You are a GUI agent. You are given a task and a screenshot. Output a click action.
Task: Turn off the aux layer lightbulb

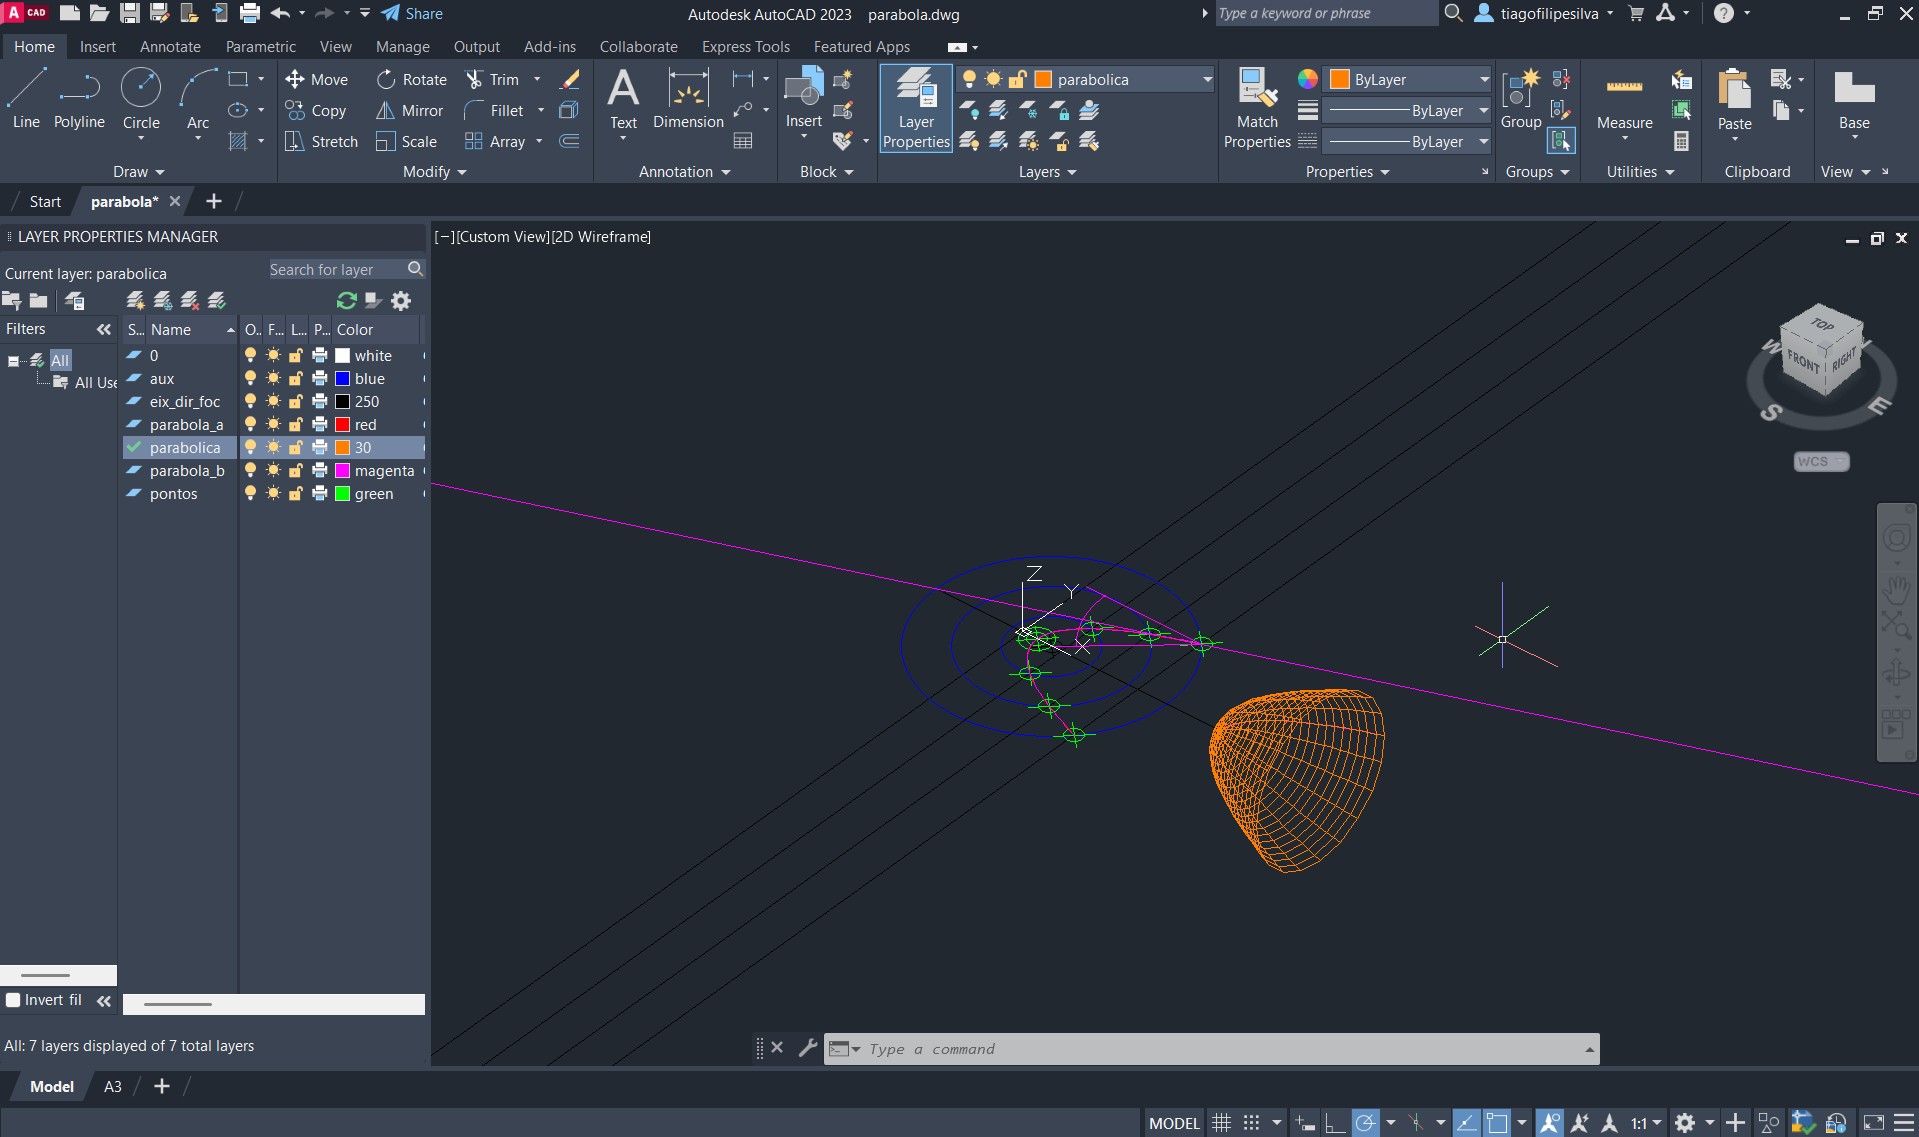pos(250,379)
